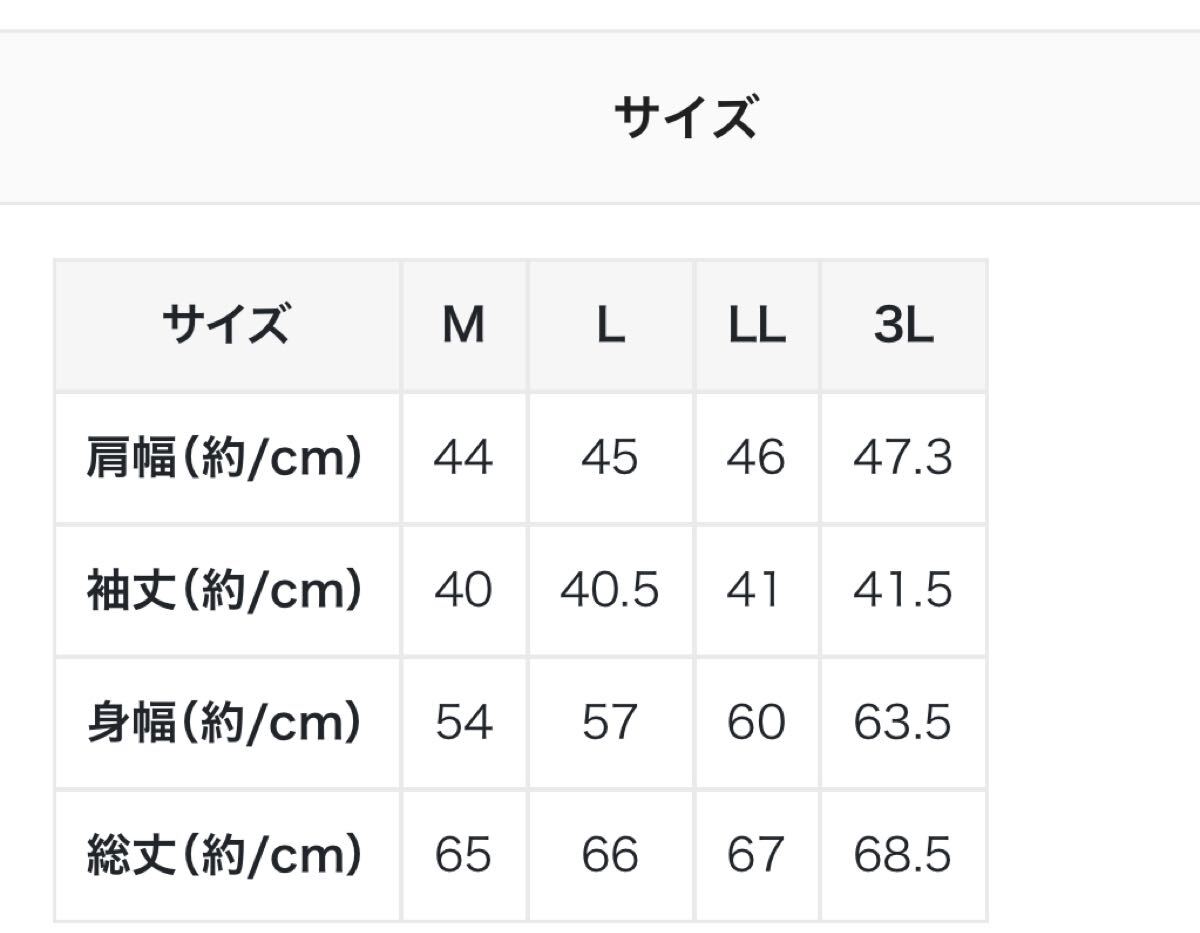Click the shoulder width value 47.3
This screenshot has height=933, width=1200.
tap(903, 458)
